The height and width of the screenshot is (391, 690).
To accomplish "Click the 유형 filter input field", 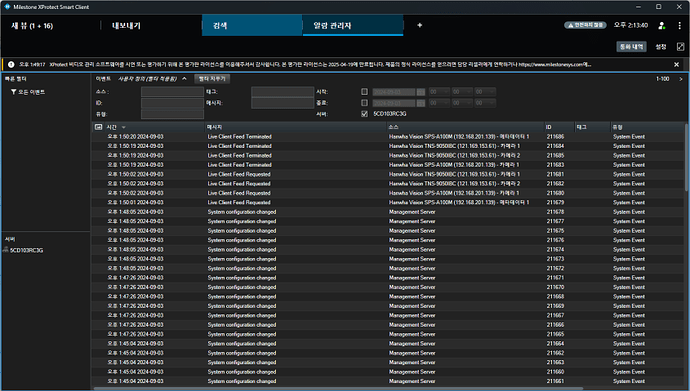I will point(172,114).
